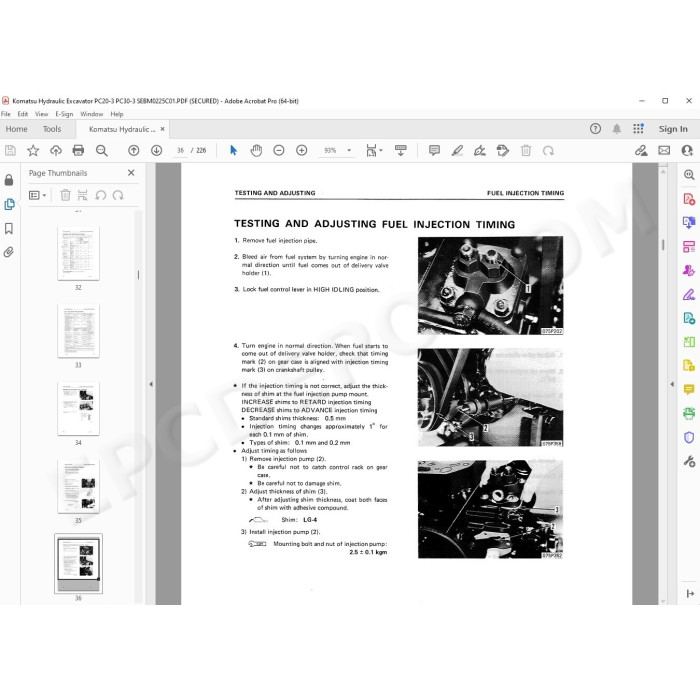Viewport: 700px width, 700px height.
Task: Click the Sign In button
Action: pyautogui.click(x=673, y=129)
